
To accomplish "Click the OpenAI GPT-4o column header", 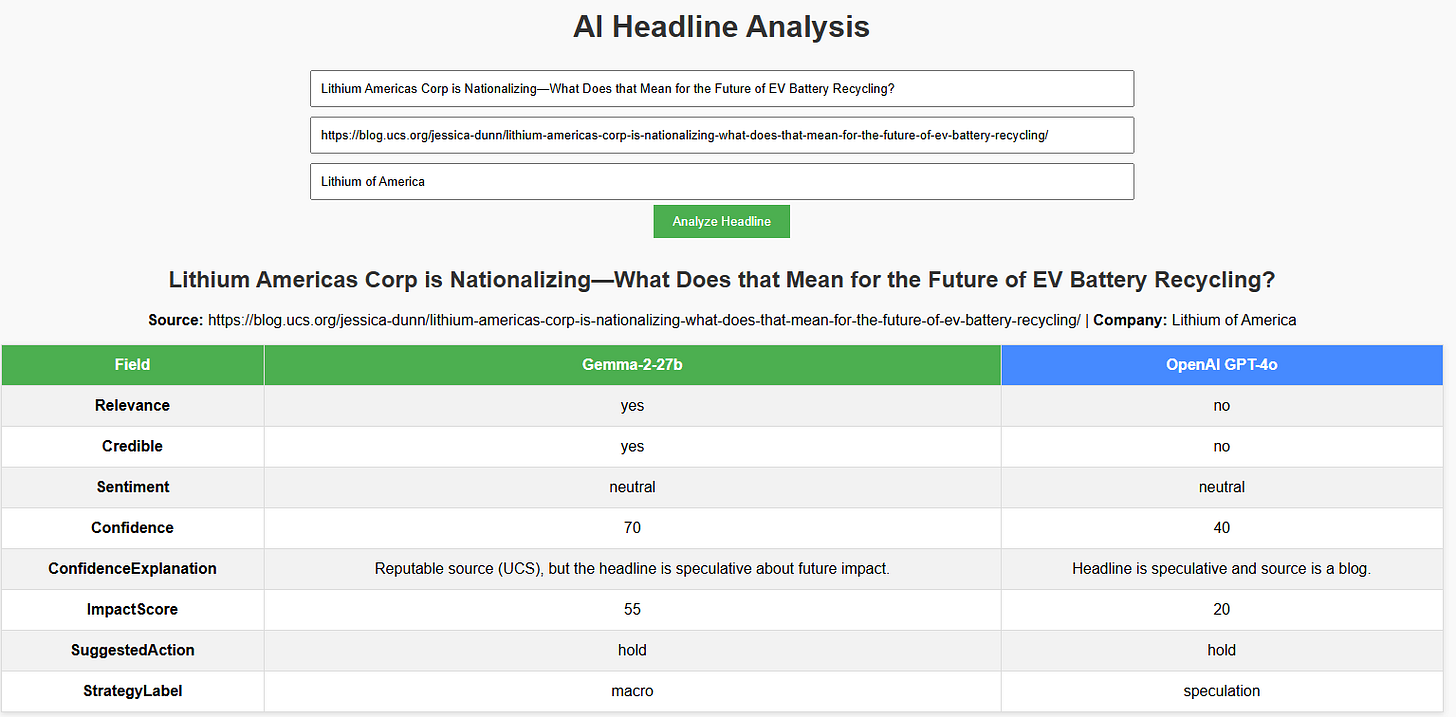I will pyautogui.click(x=1221, y=365).
